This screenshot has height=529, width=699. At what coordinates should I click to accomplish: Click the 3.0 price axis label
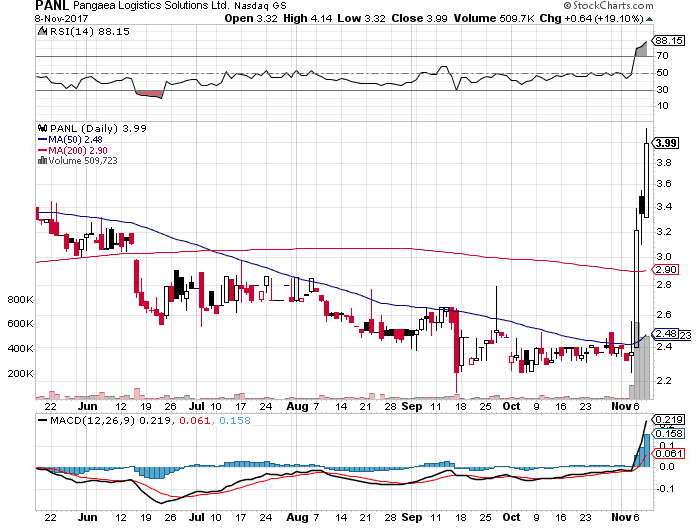coord(663,257)
